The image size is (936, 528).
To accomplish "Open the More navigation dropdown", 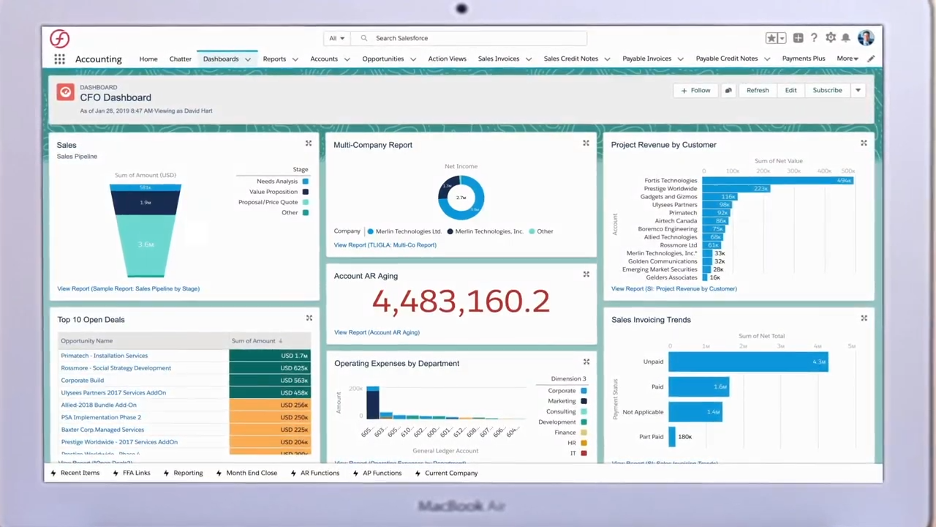I will tap(847, 59).
